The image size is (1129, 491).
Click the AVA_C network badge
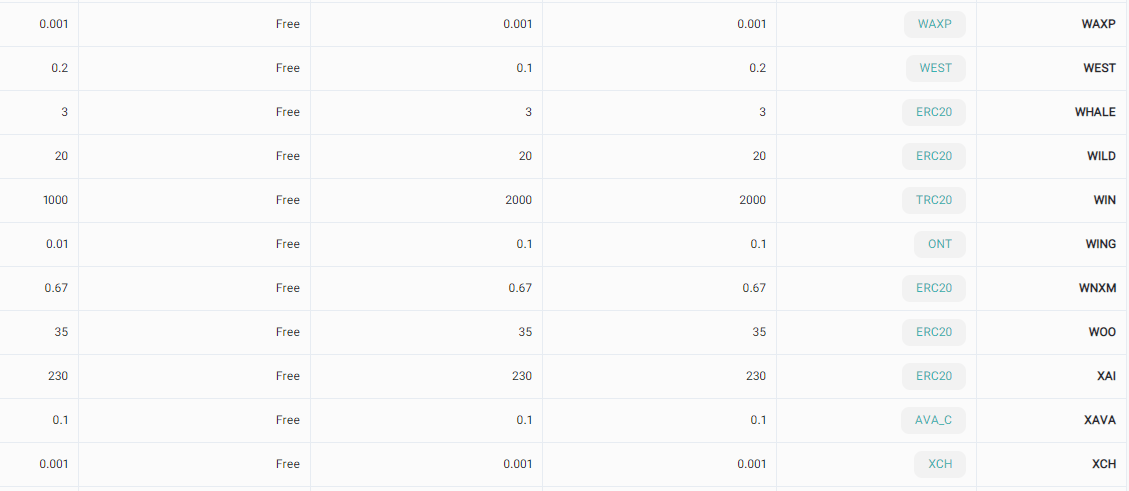click(x=934, y=420)
